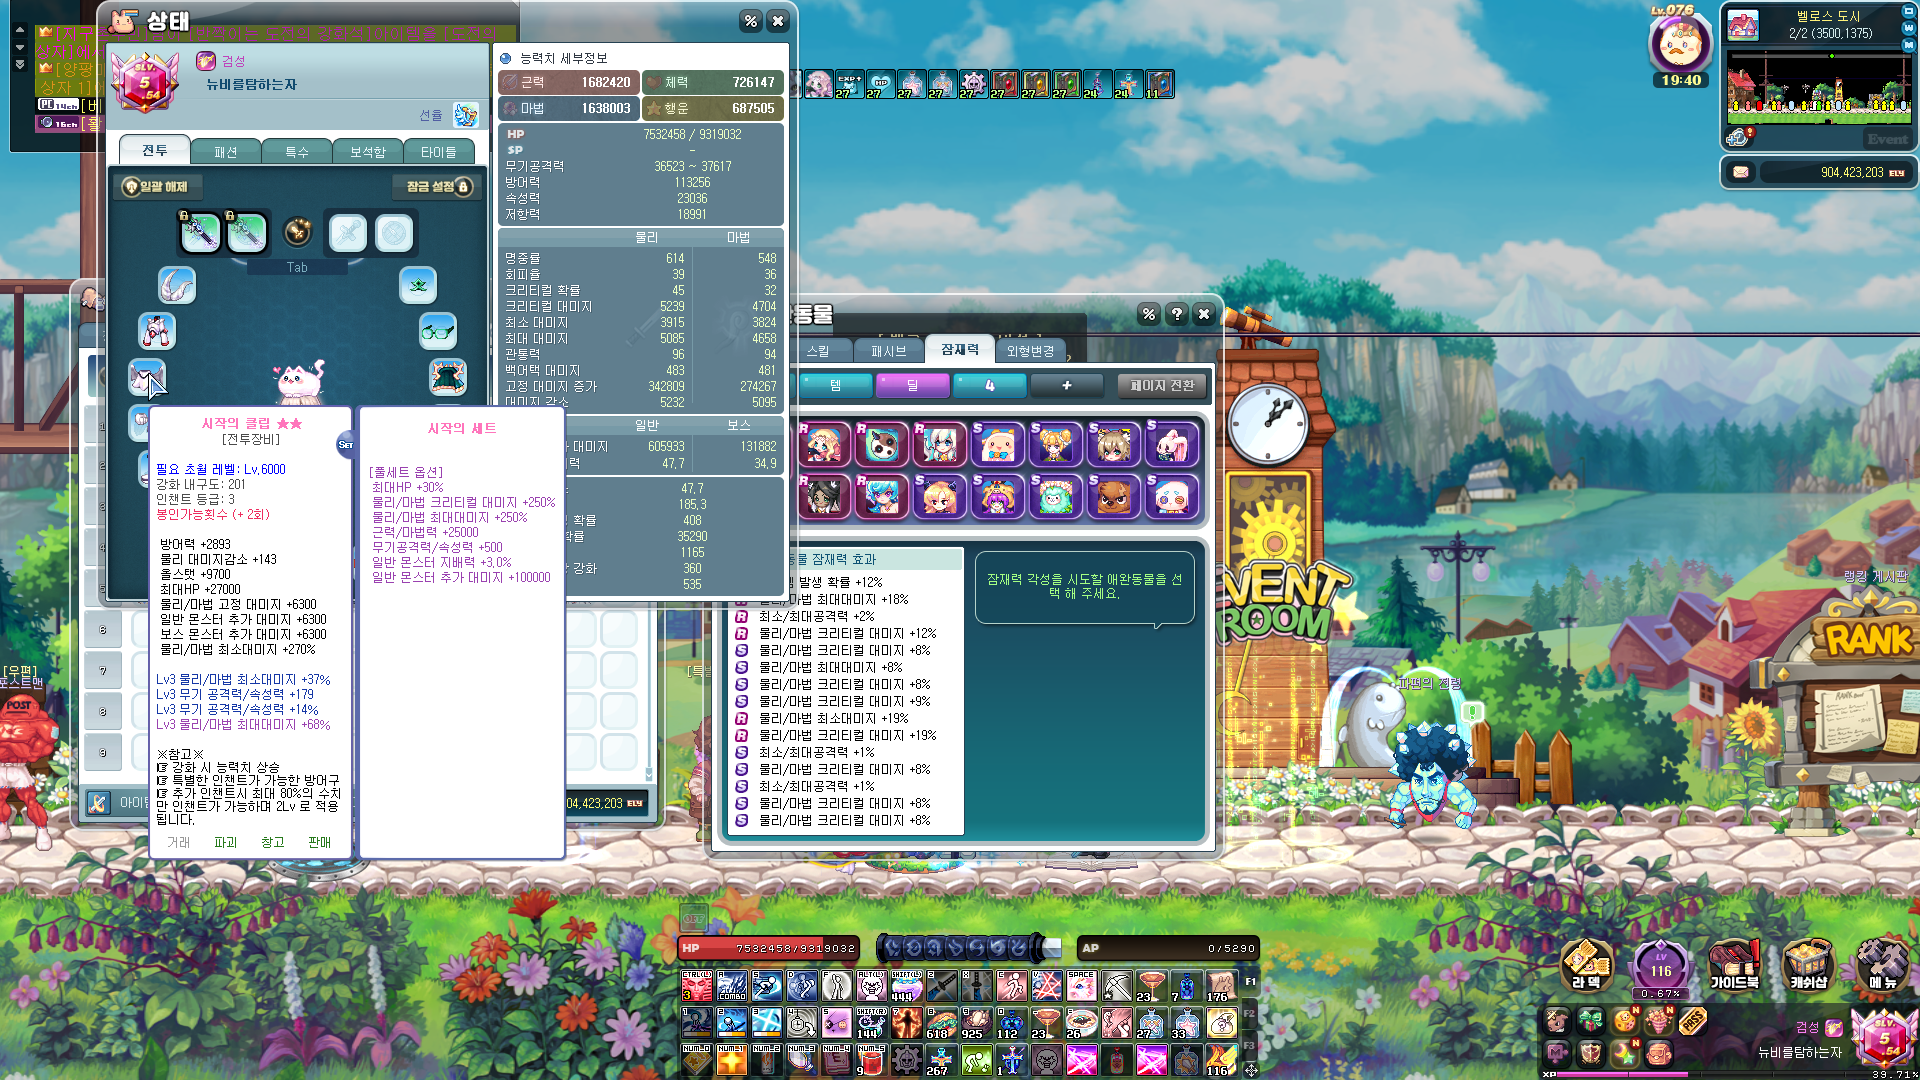Open the 보석함 tab in status window

(x=367, y=152)
